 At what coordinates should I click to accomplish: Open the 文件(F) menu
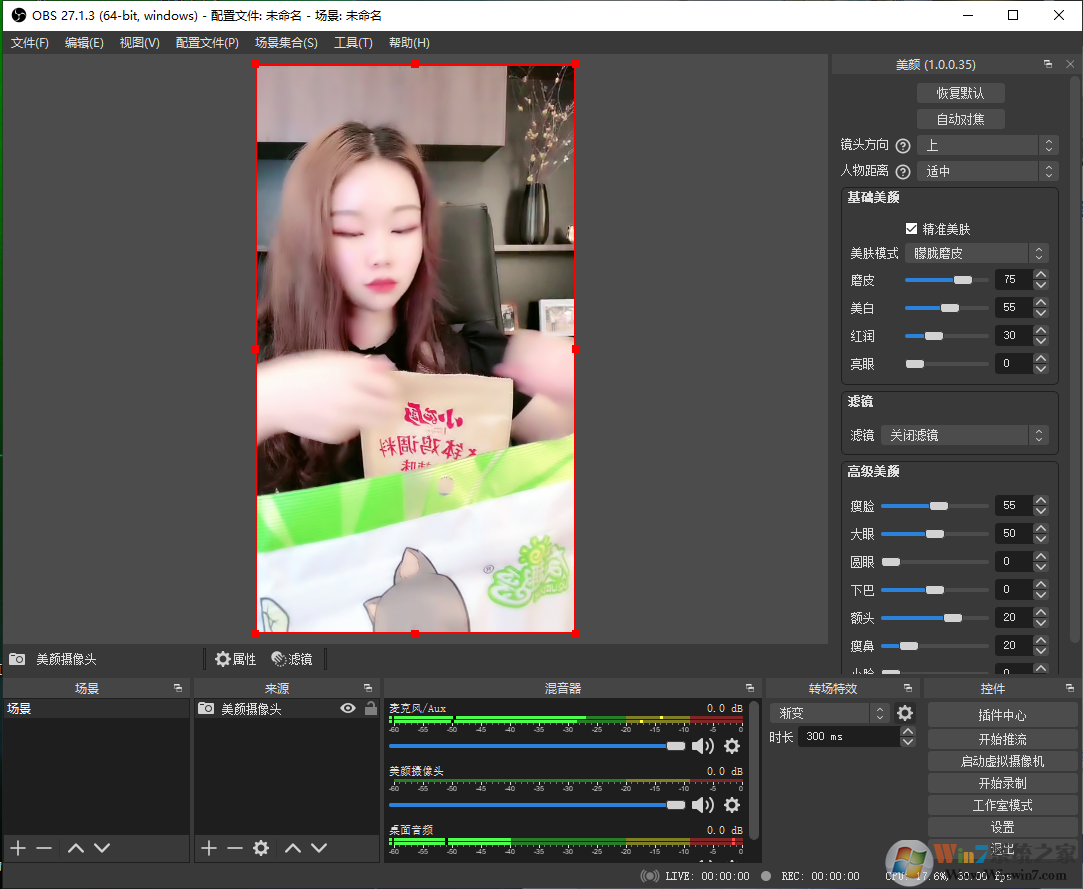tap(30, 43)
